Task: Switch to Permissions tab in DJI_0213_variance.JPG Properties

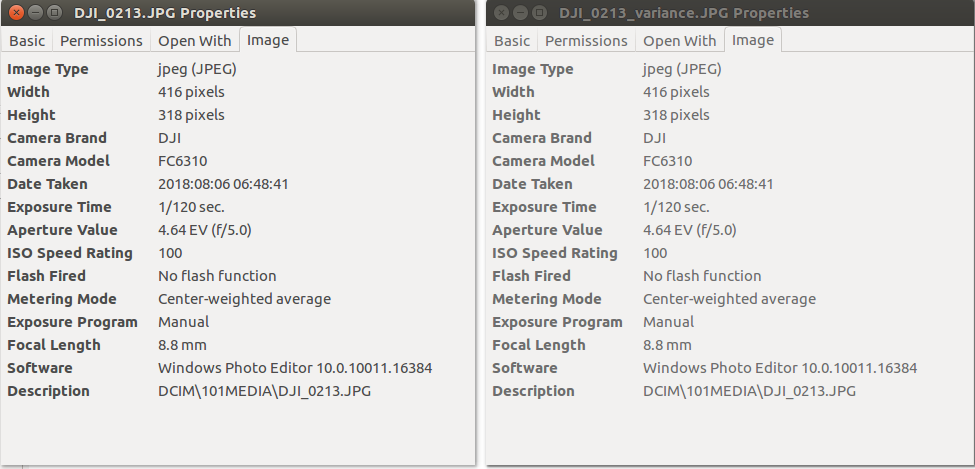Action: point(586,41)
